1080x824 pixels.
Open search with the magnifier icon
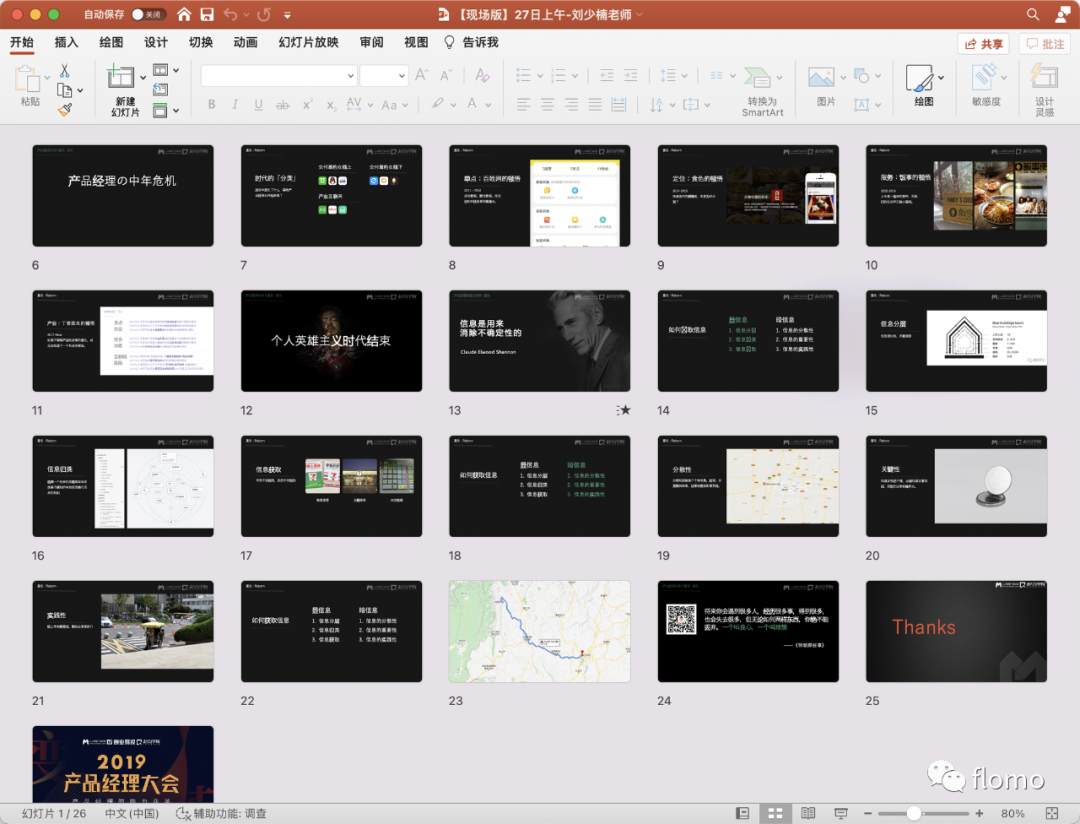[1032, 14]
